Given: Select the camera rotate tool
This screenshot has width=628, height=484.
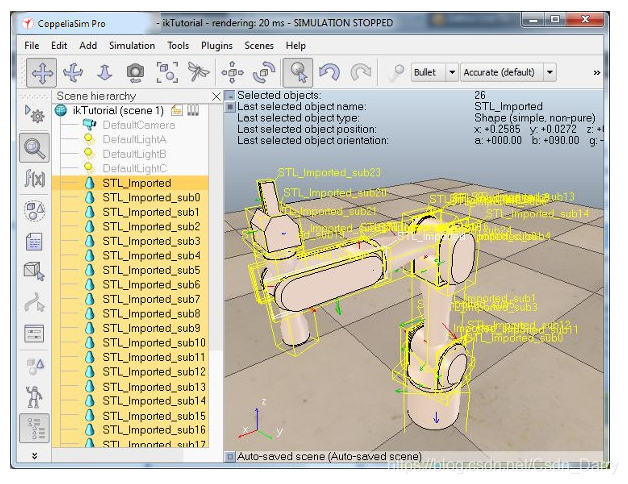Looking at the screenshot, I should [x=73, y=73].
